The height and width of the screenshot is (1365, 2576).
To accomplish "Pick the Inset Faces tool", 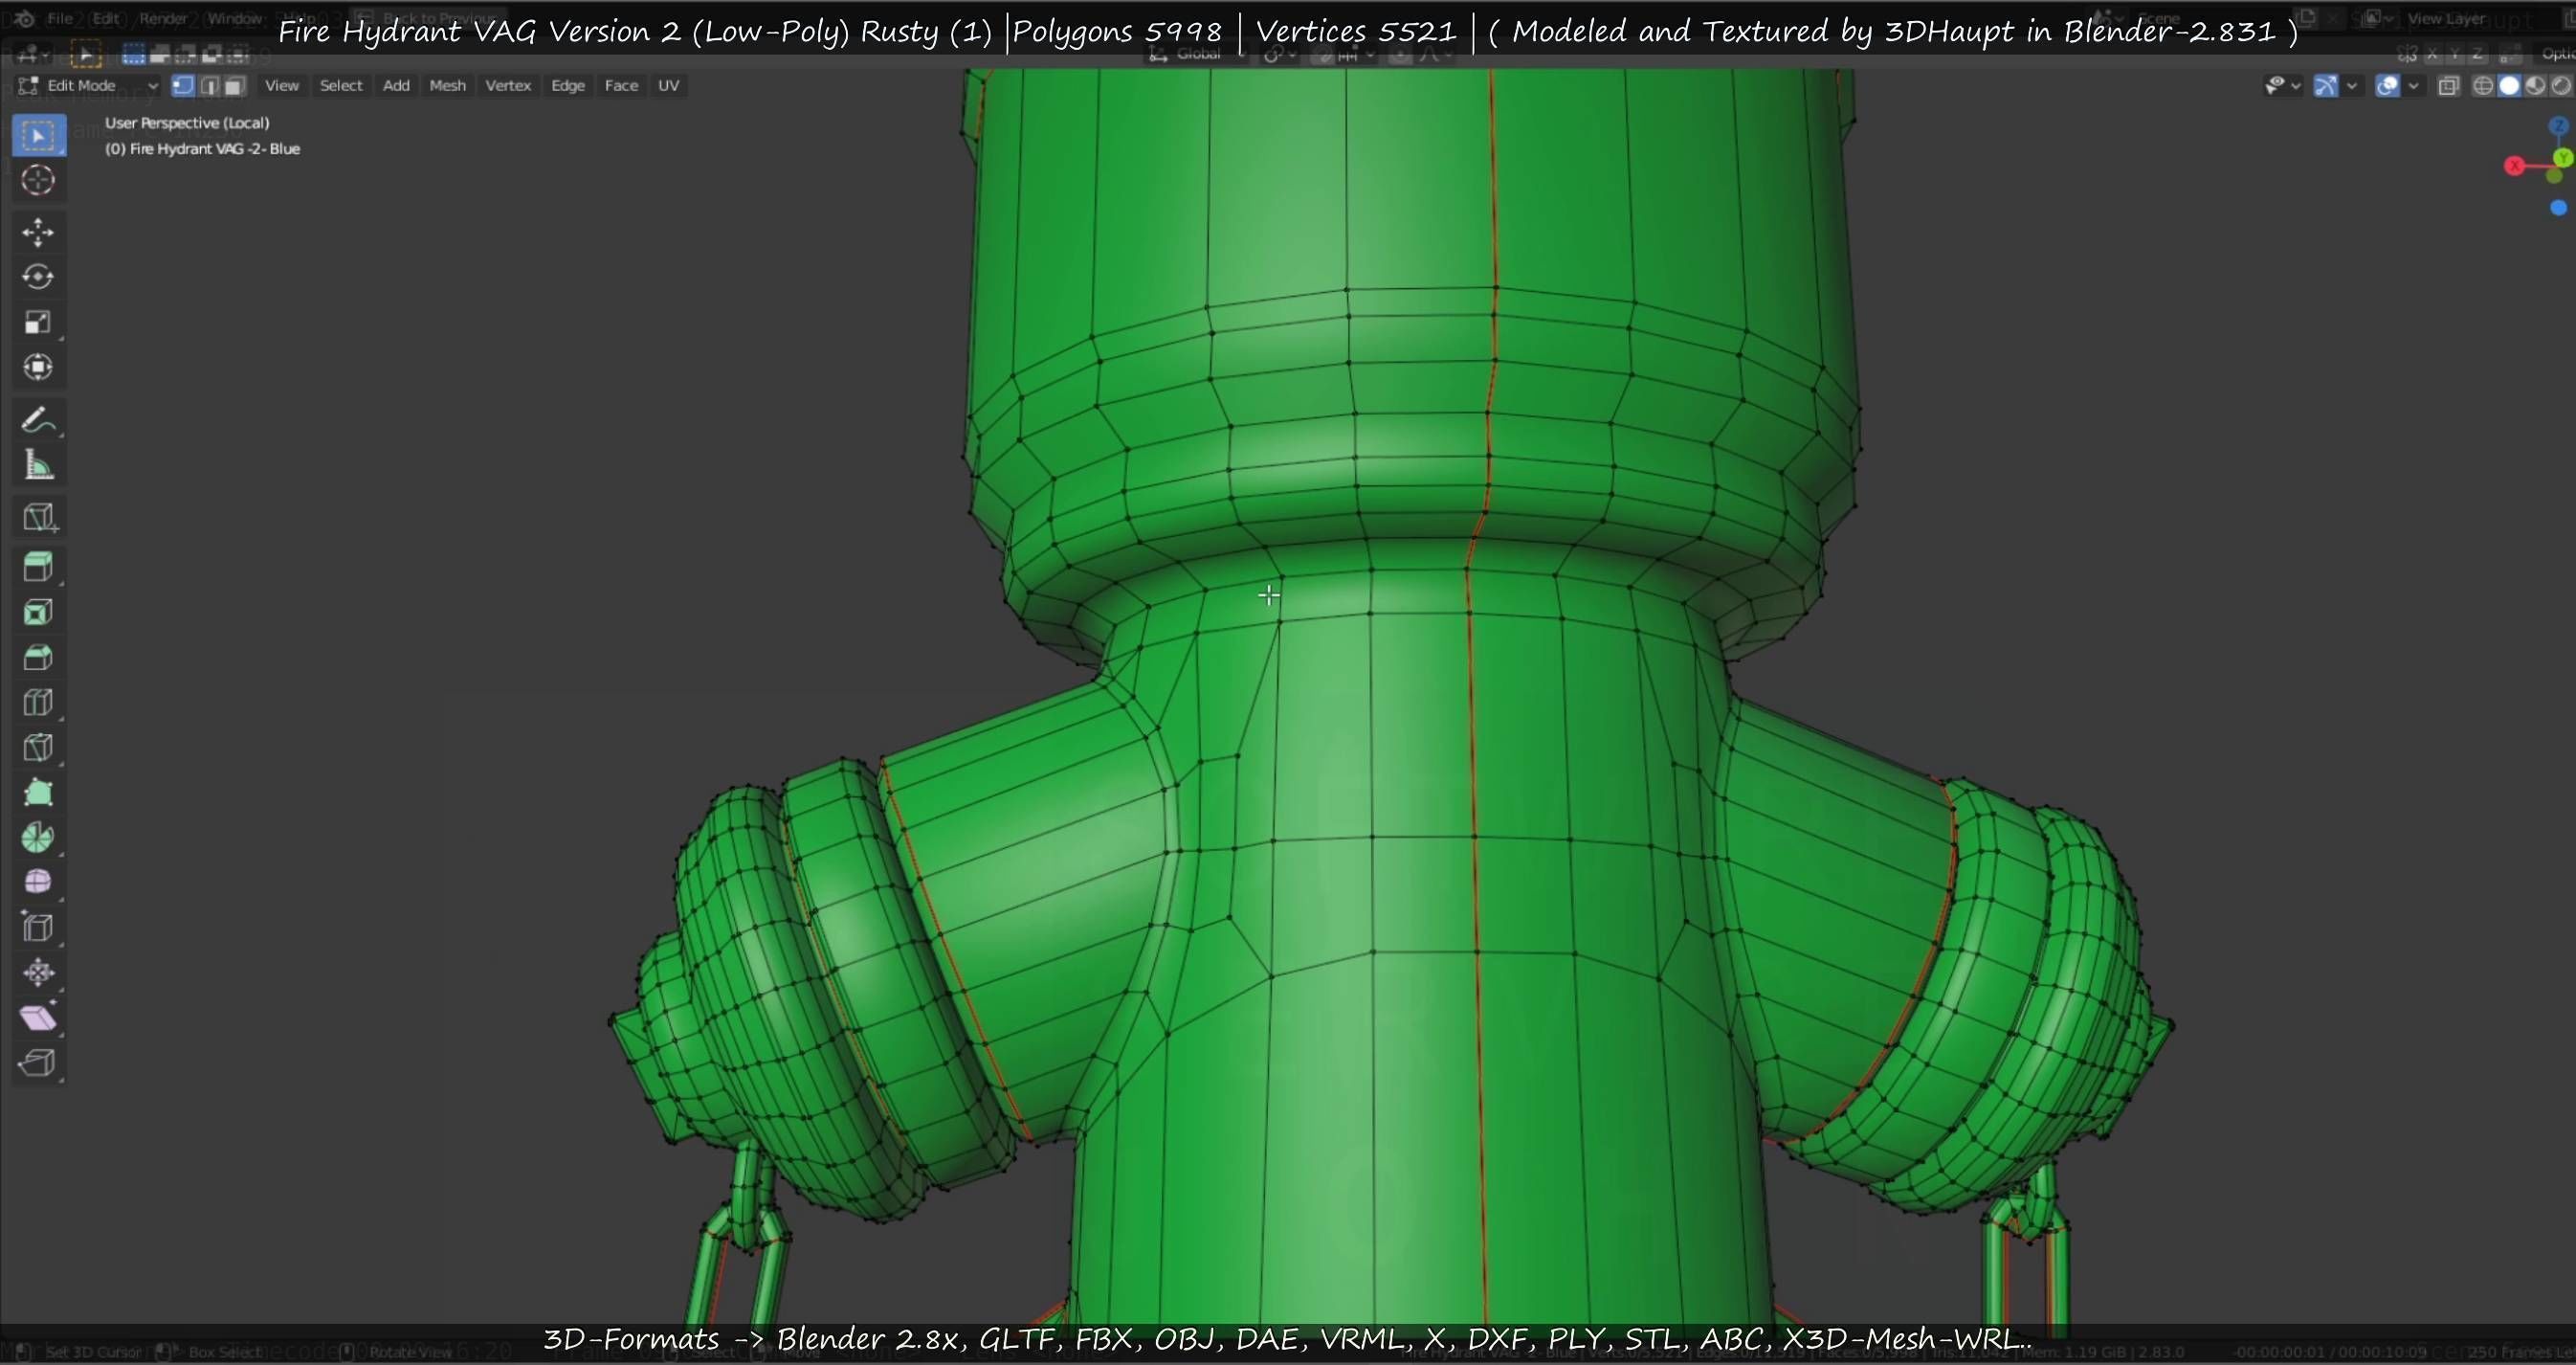I will tap(39, 612).
